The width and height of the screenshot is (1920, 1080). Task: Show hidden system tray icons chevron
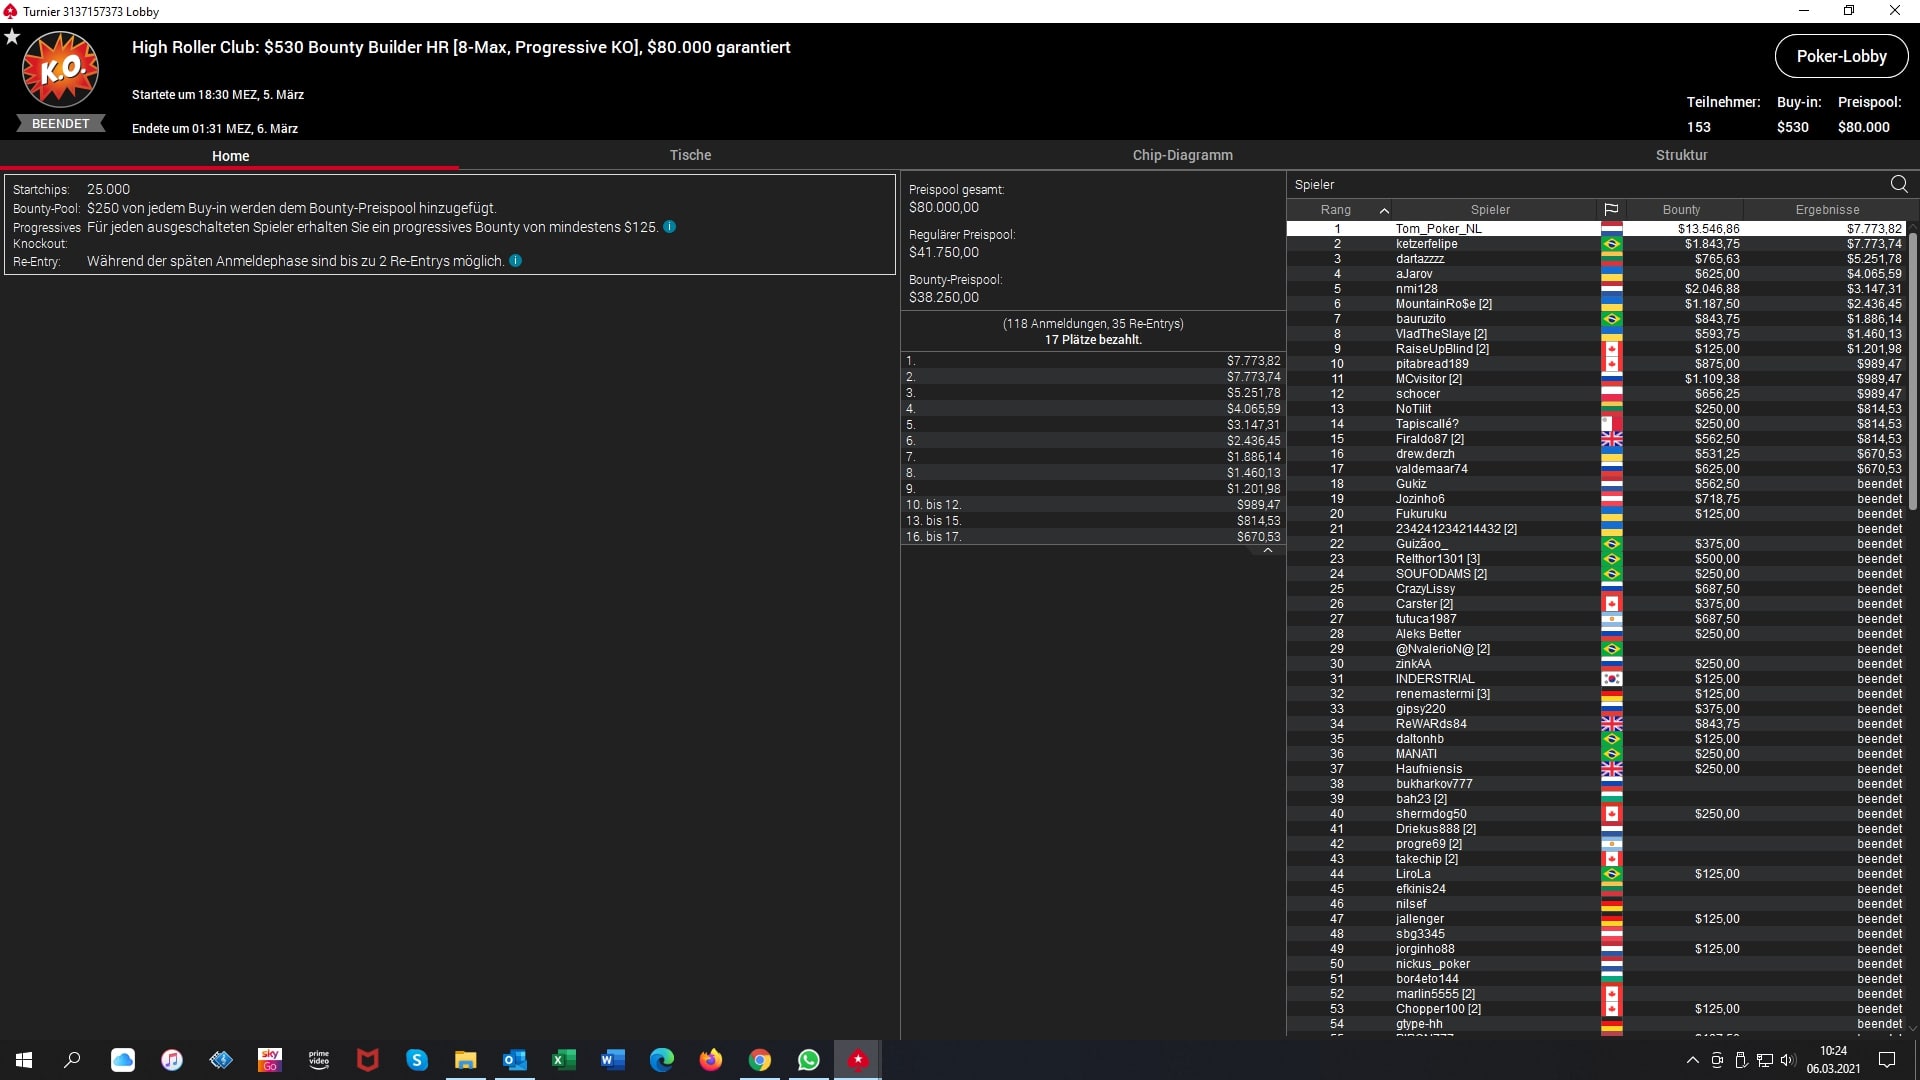(1692, 1060)
